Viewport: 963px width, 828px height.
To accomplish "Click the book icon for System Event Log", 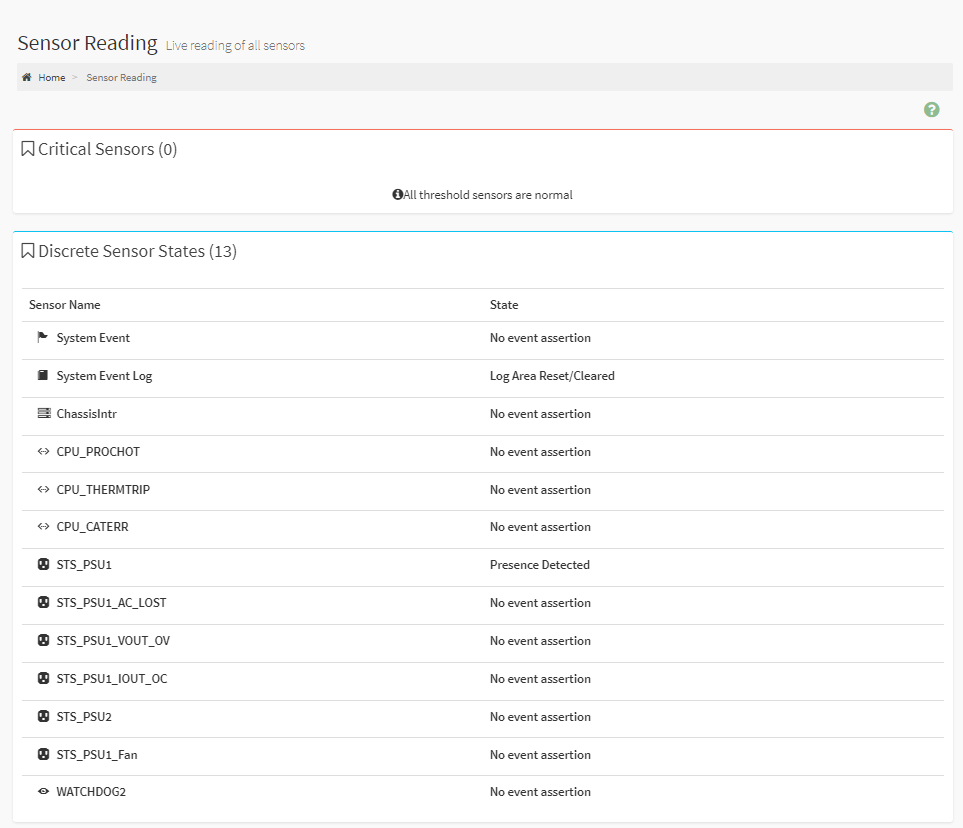I will point(43,376).
